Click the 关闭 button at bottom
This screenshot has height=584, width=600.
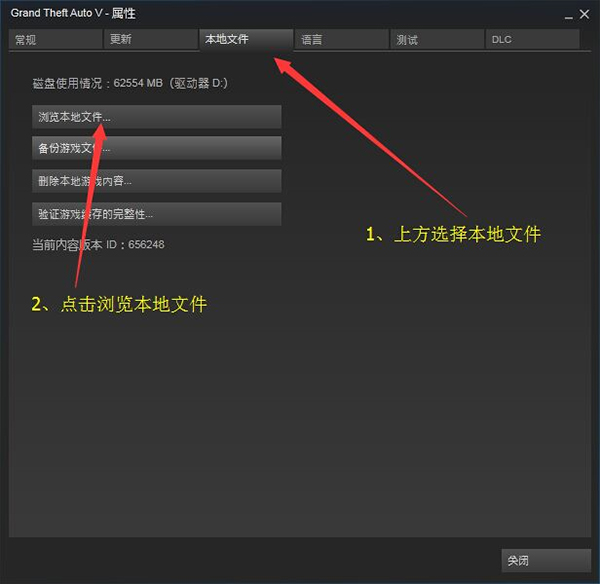click(546, 561)
